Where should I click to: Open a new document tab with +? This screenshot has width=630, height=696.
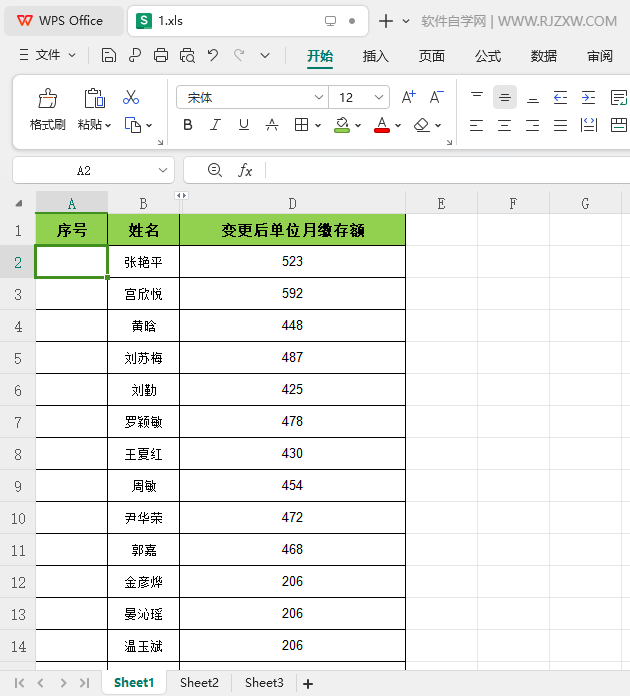386,21
